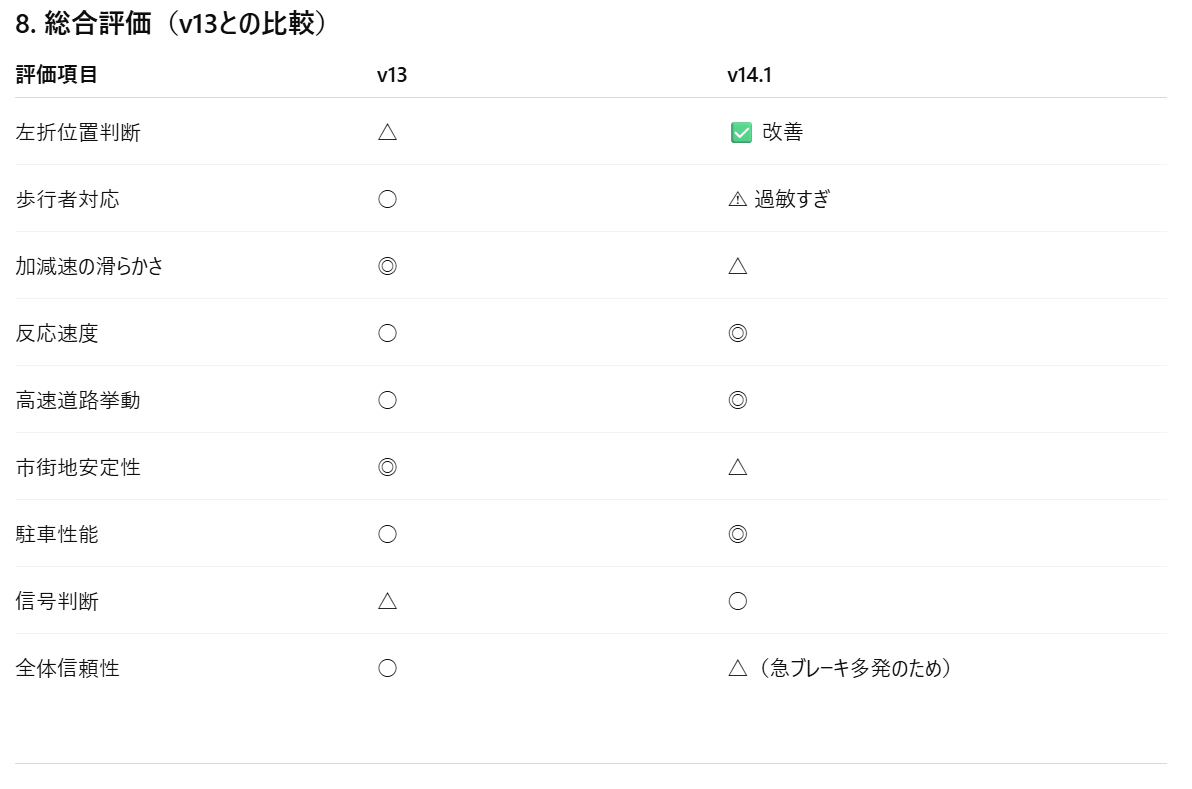Click the 左折位置判断 row label
The width and height of the screenshot is (1192, 789).
pos(78,133)
